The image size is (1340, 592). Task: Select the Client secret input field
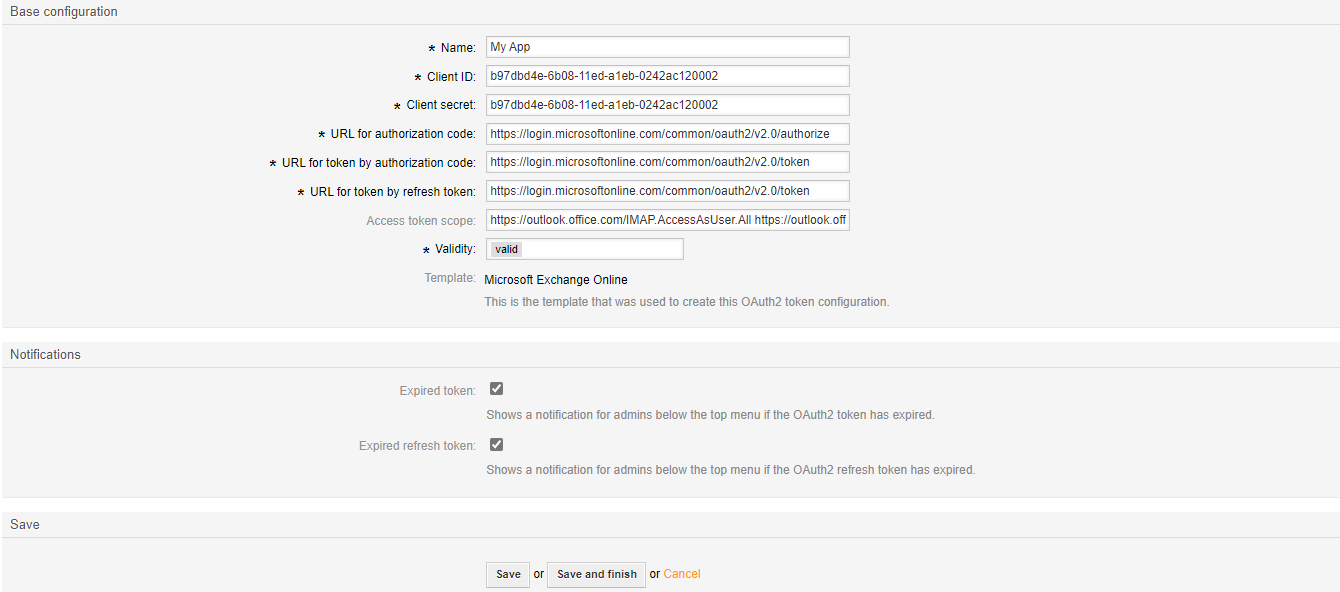[x=667, y=104]
